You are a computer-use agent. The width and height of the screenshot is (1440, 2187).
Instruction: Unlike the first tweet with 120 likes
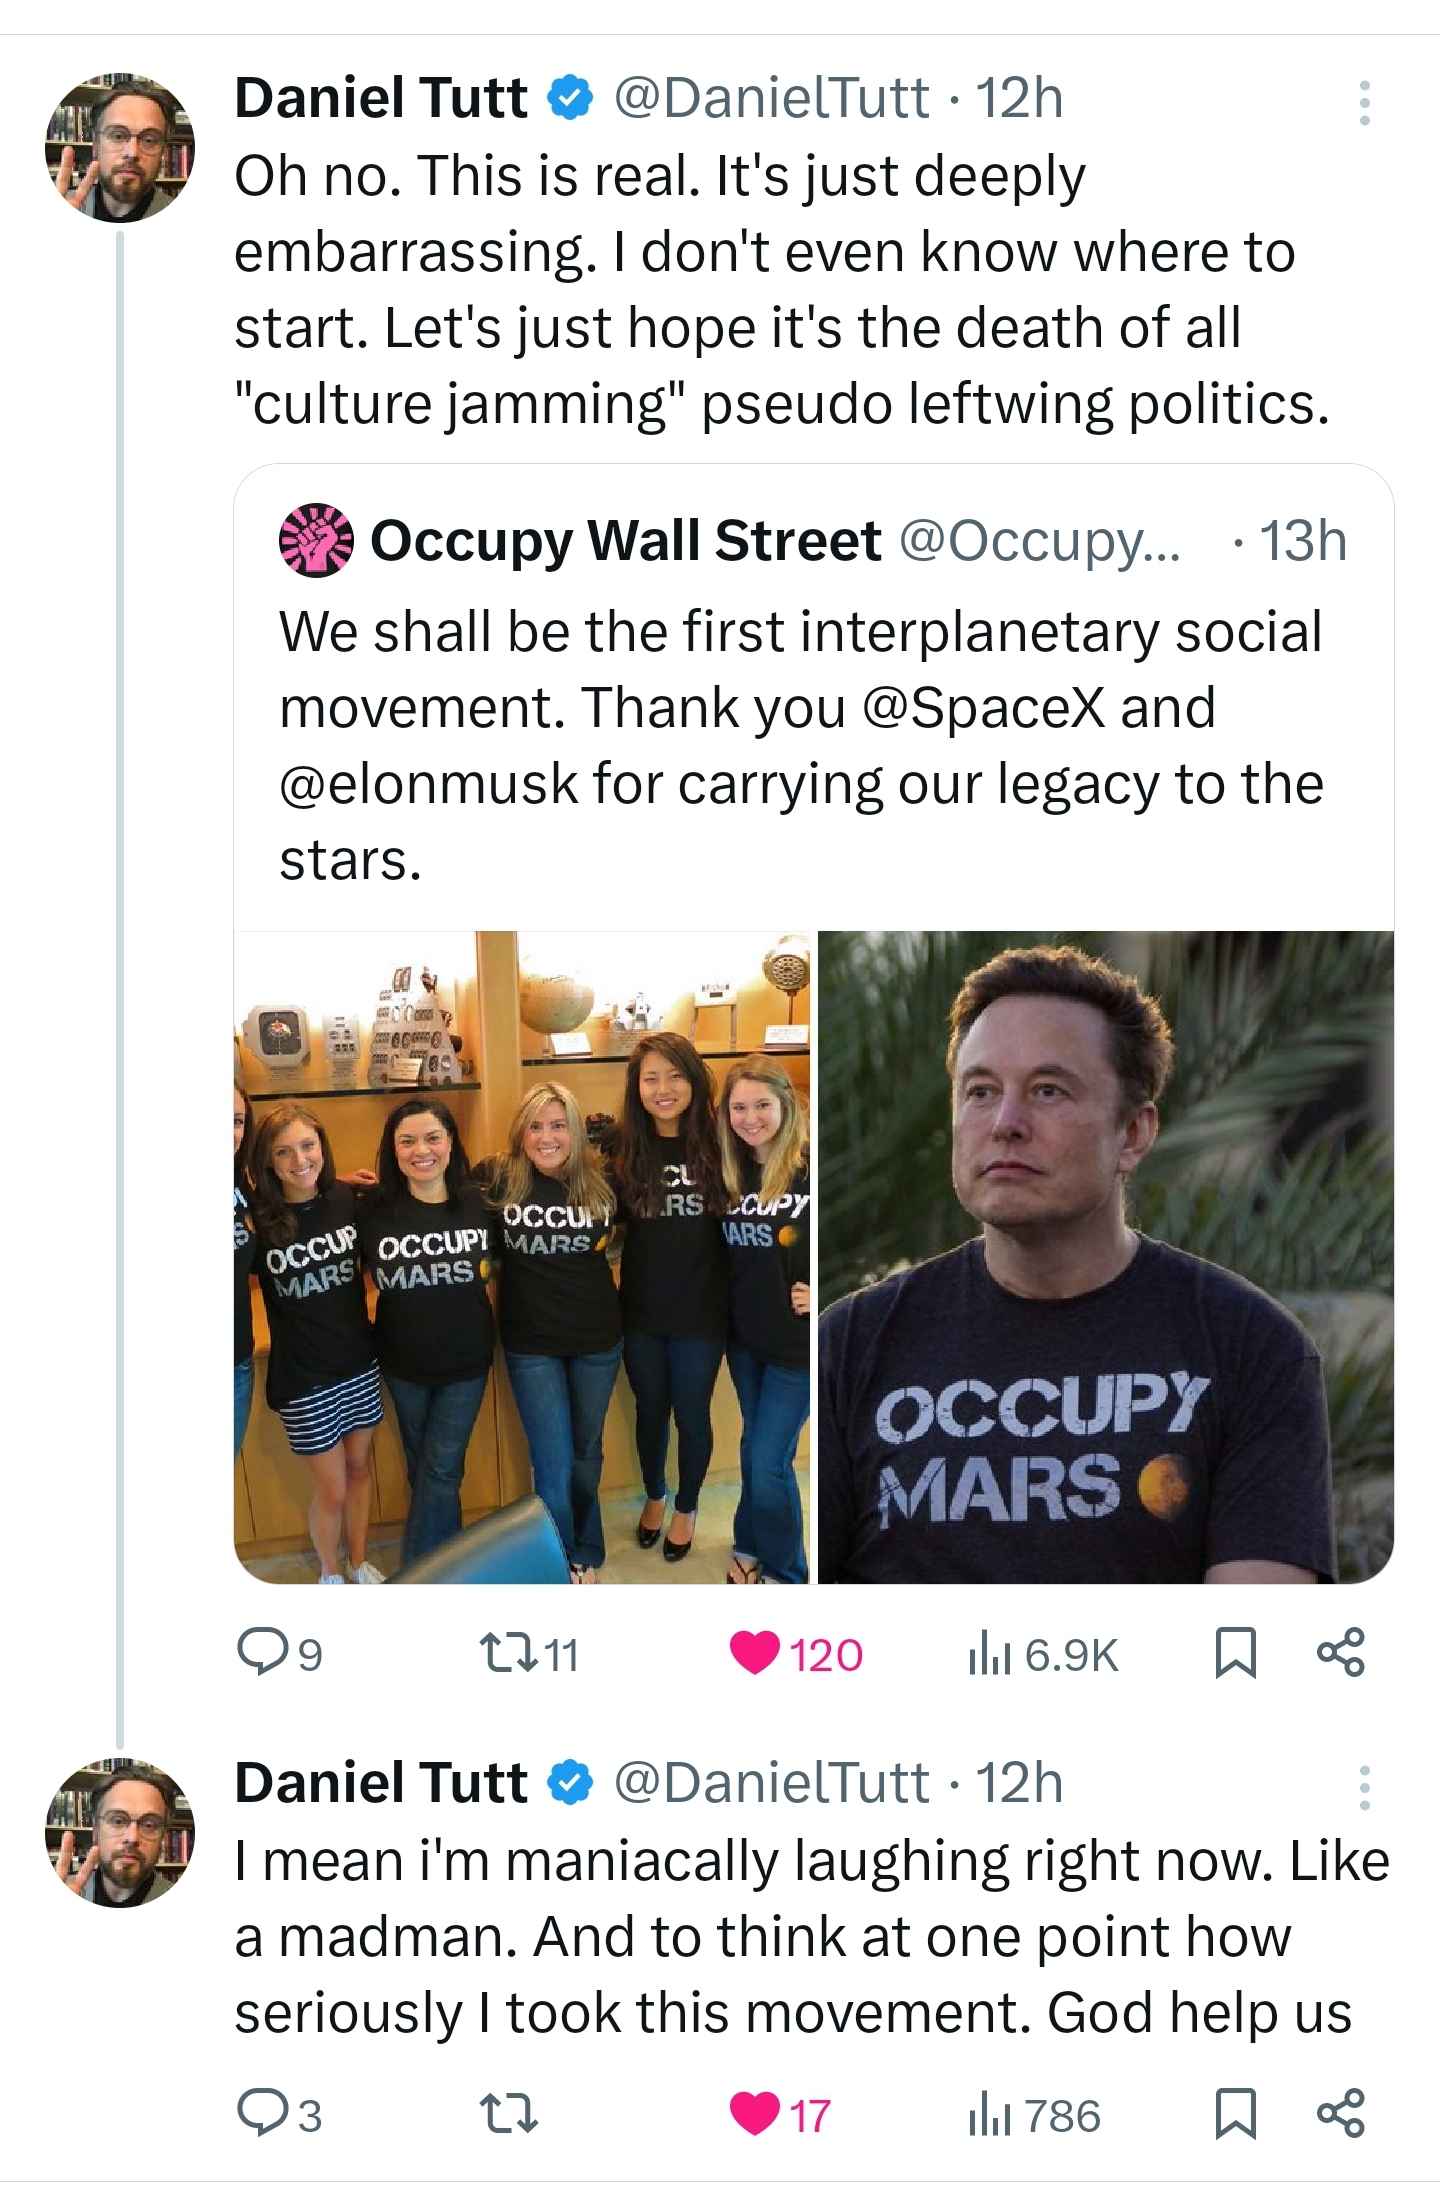pyautogui.click(x=796, y=1653)
